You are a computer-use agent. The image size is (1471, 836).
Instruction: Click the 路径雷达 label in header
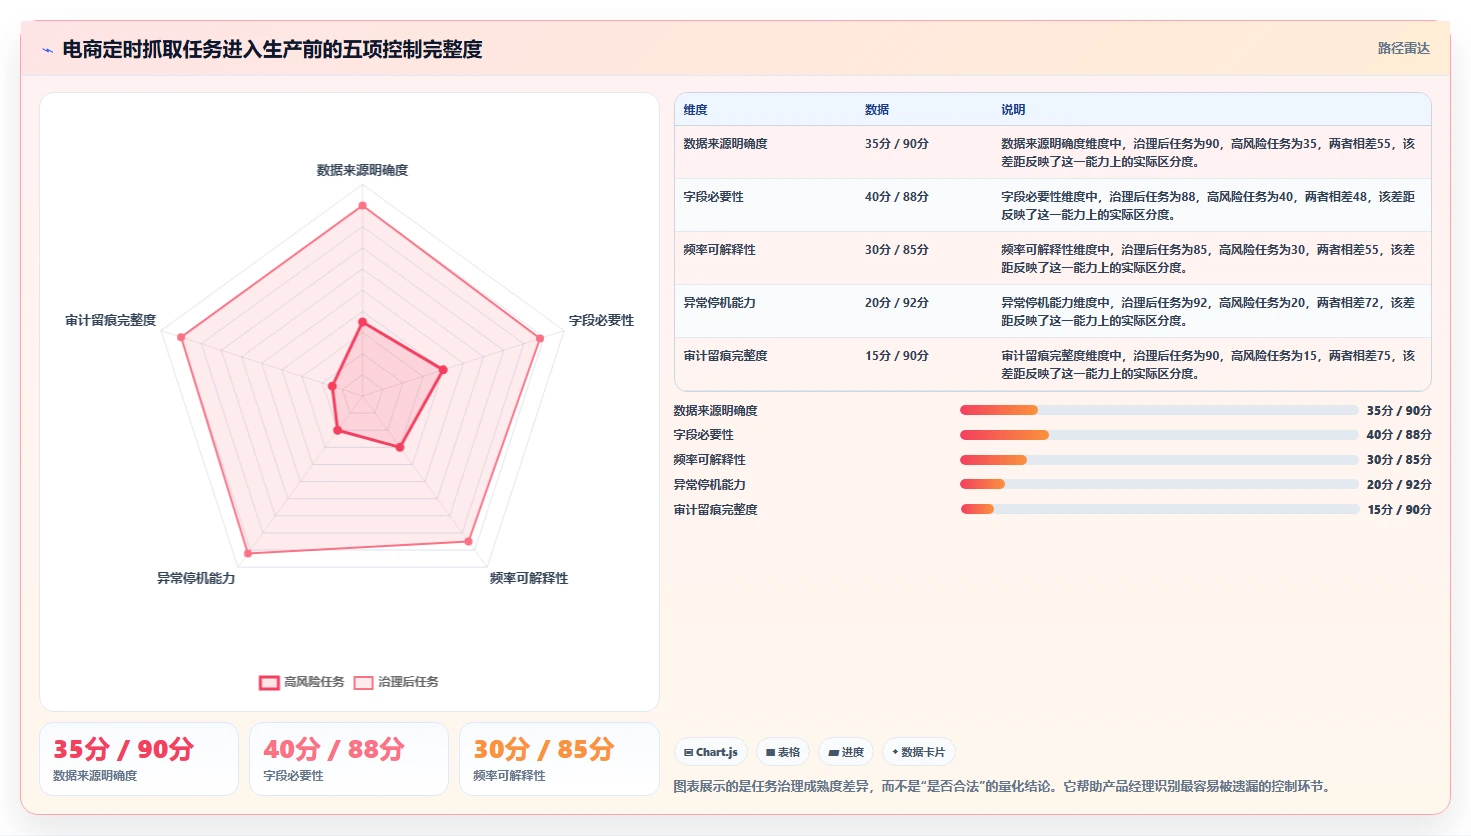tap(1403, 48)
